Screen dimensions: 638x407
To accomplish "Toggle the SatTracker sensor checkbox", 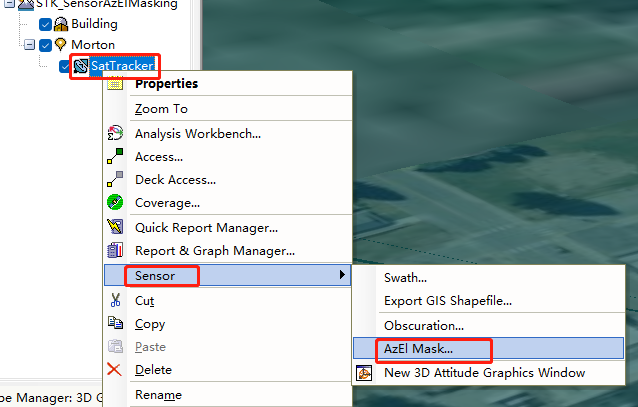I will tap(66, 67).
